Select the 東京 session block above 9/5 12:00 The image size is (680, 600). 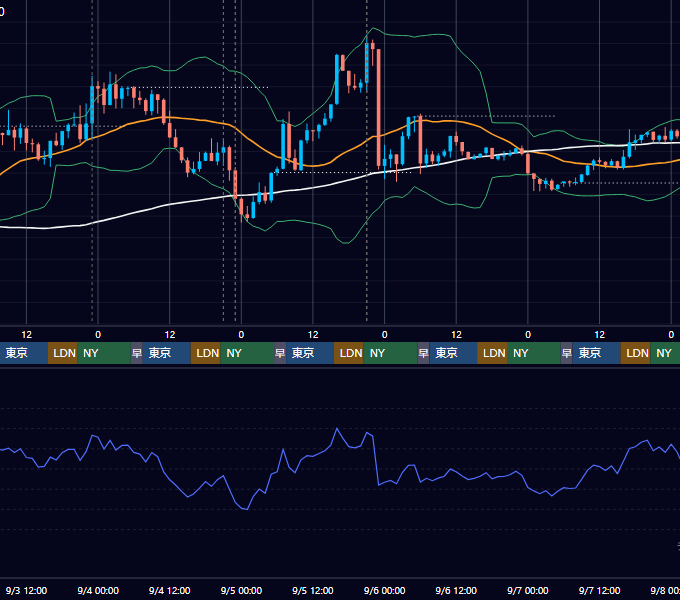pyautogui.click(x=310, y=353)
